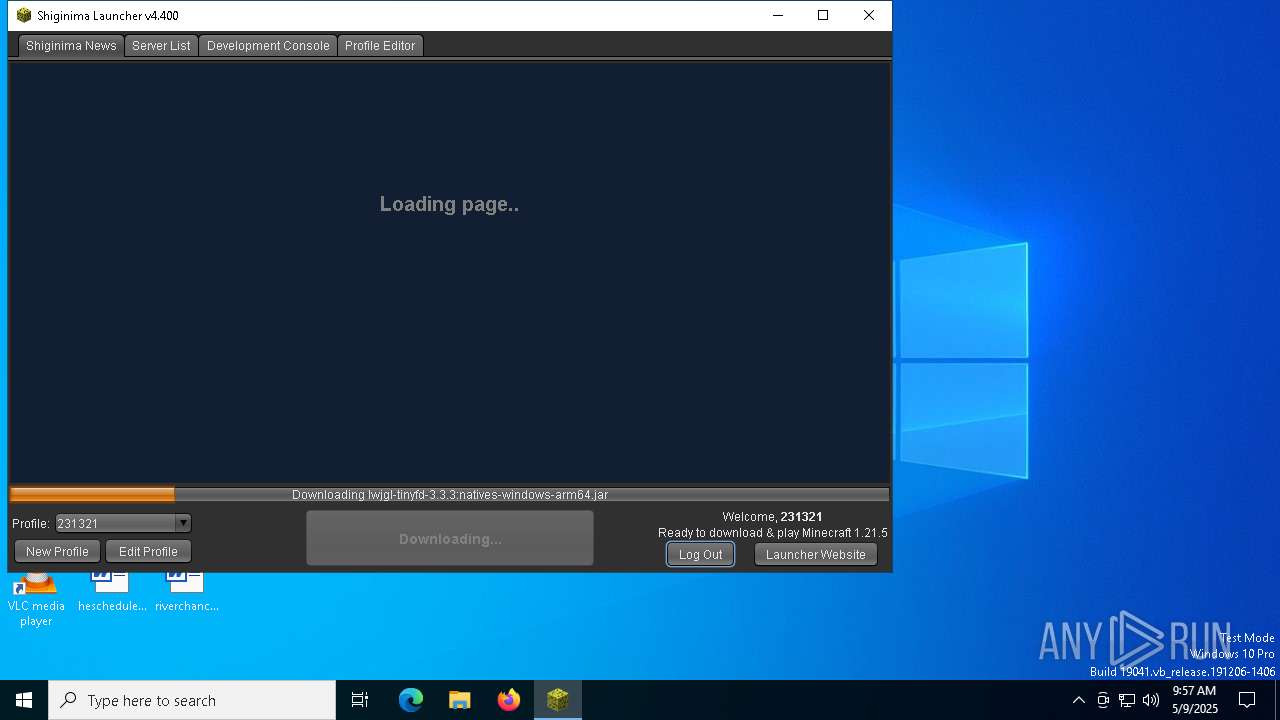This screenshot has width=1280, height=720.
Task: Select the riverchanc Word document on desktop
Action: (x=186, y=592)
